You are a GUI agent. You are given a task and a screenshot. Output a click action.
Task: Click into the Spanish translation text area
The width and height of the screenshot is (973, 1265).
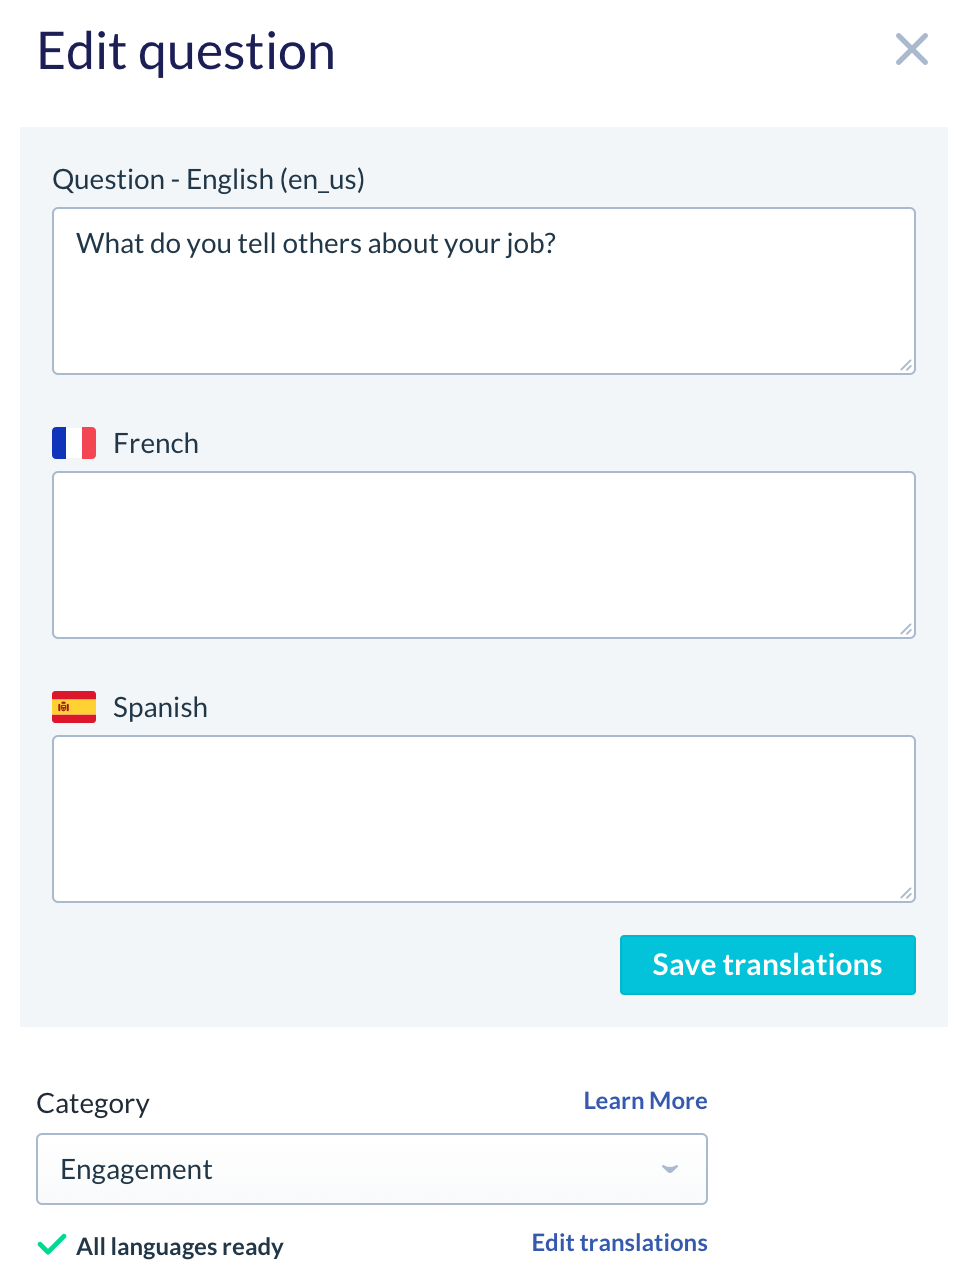click(484, 819)
